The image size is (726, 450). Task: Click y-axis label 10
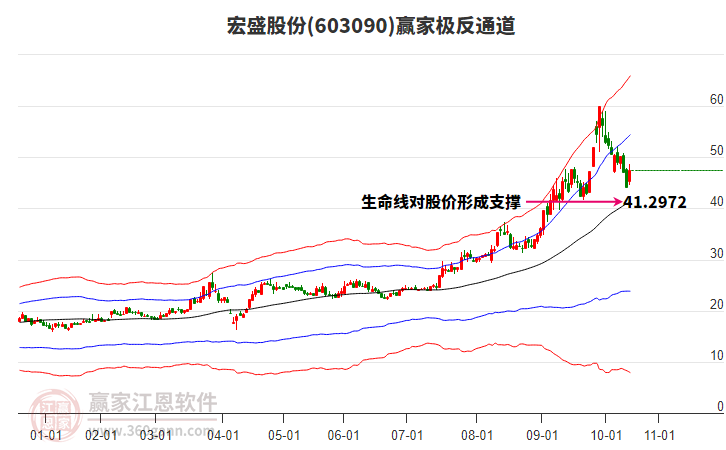tap(716, 355)
